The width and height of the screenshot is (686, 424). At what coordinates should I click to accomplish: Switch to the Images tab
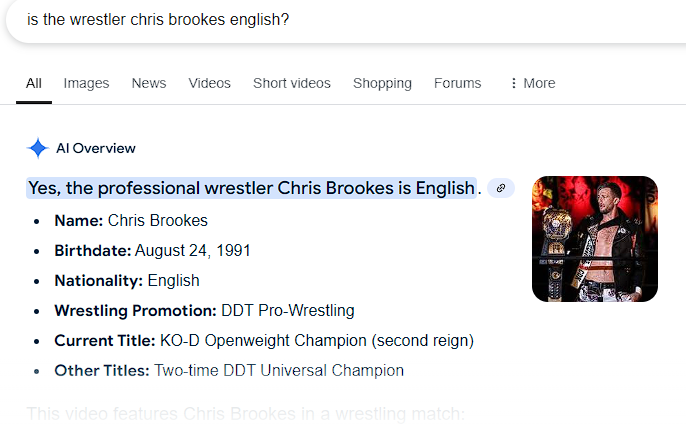click(86, 83)
